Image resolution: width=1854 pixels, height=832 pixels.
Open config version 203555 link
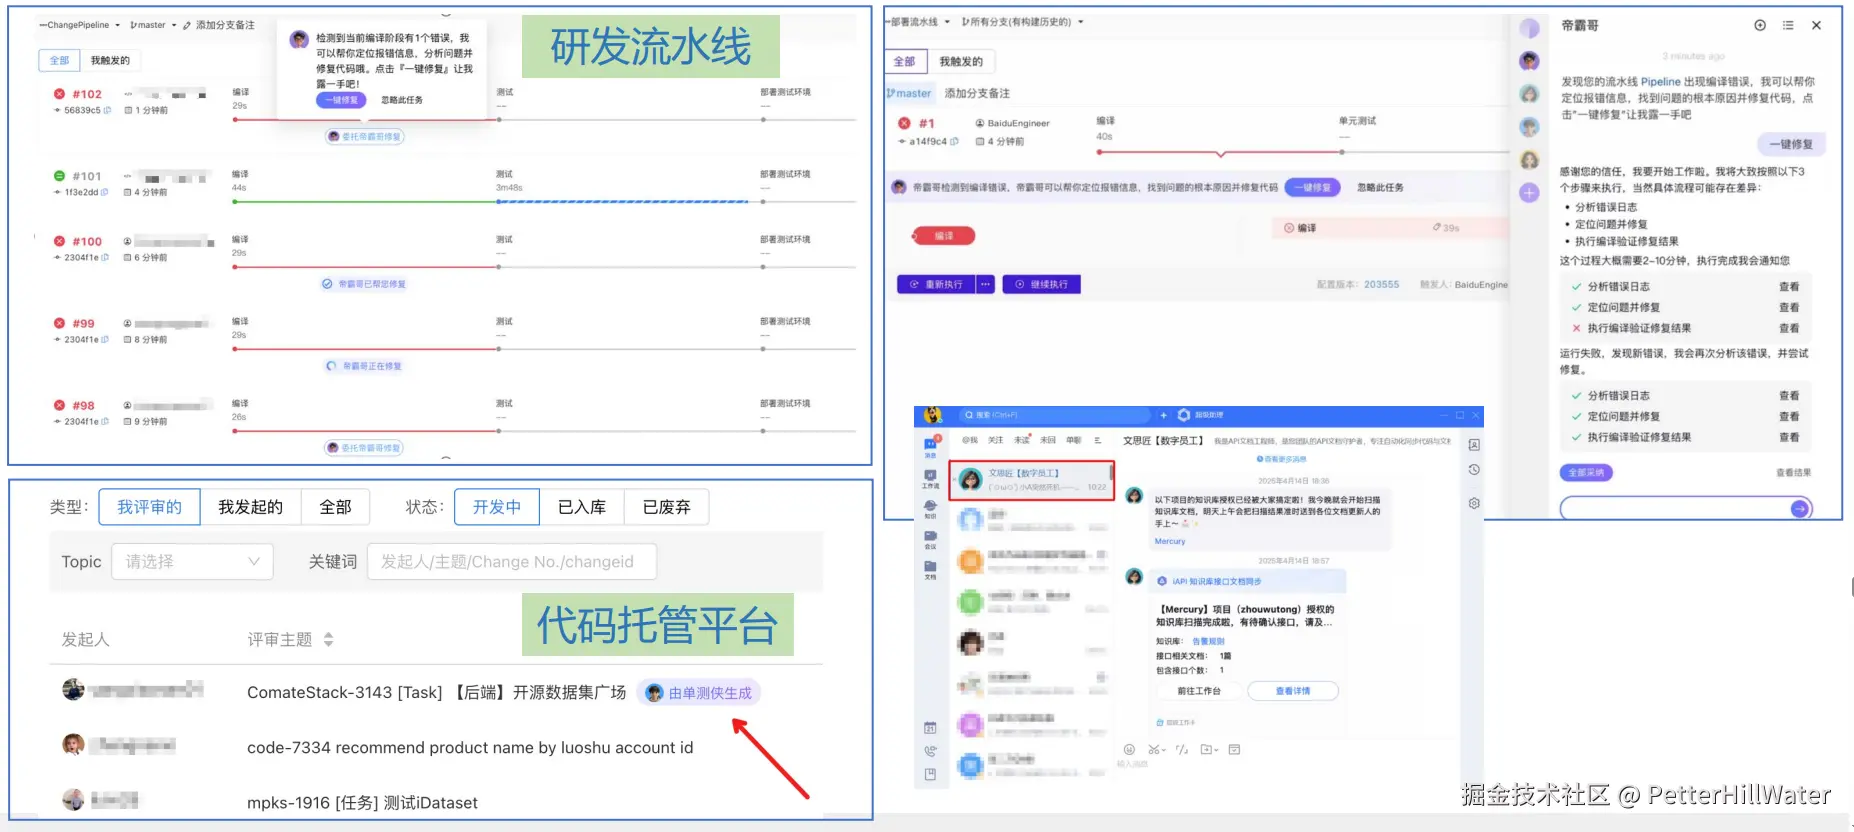pos(1382,284)
